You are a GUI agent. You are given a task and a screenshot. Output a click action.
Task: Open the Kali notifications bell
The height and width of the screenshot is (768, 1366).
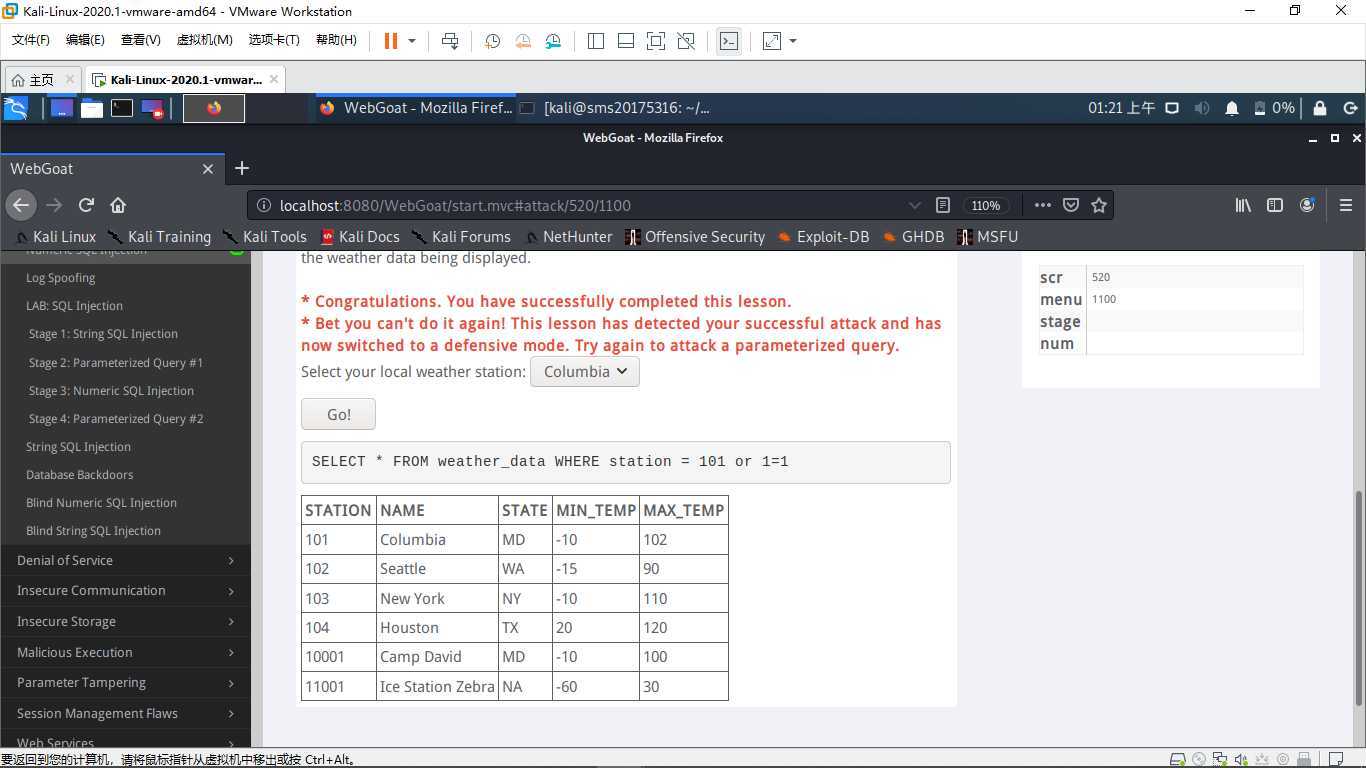pyautogui.click(x=1232, y=108)
